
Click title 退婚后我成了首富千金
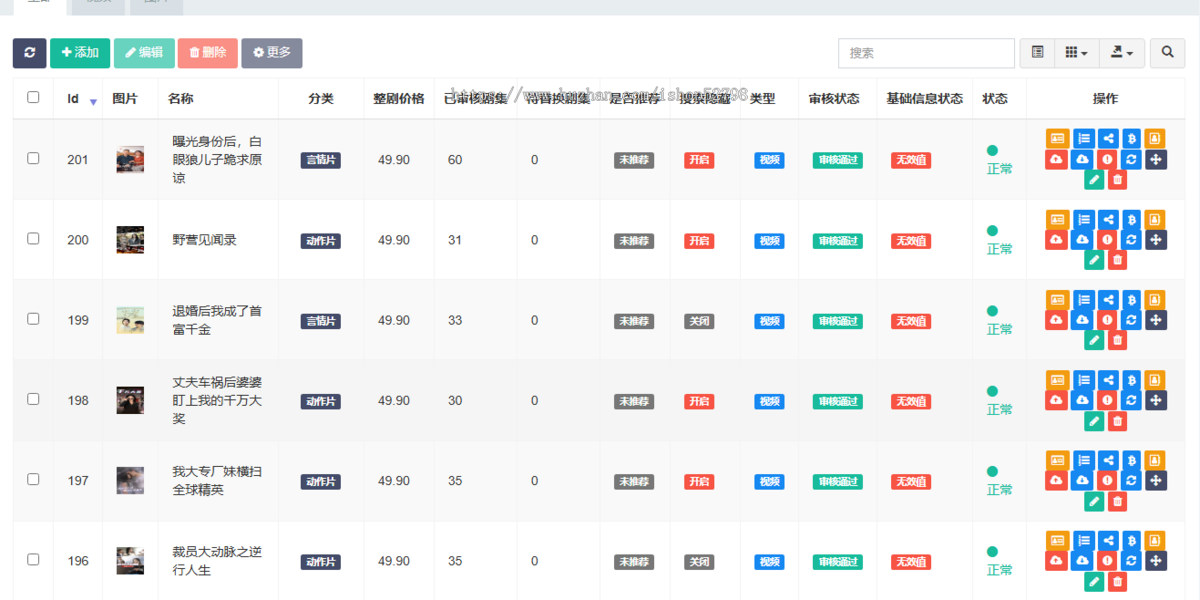point(217,320)
